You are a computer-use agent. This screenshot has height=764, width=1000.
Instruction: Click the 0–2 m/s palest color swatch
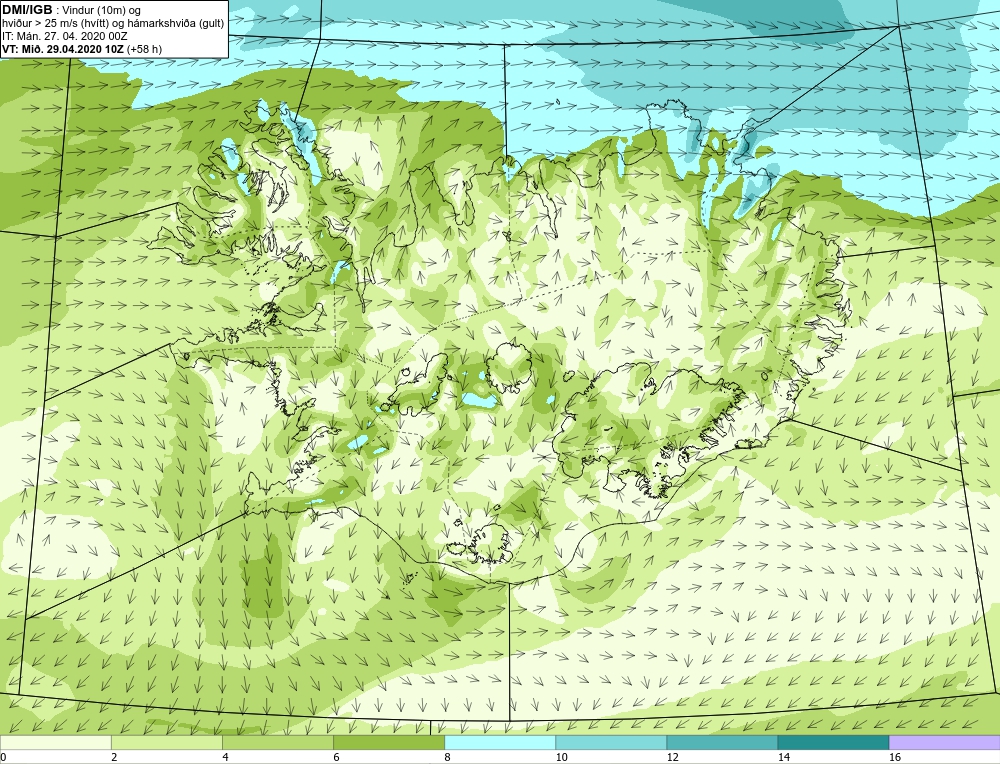55,742
